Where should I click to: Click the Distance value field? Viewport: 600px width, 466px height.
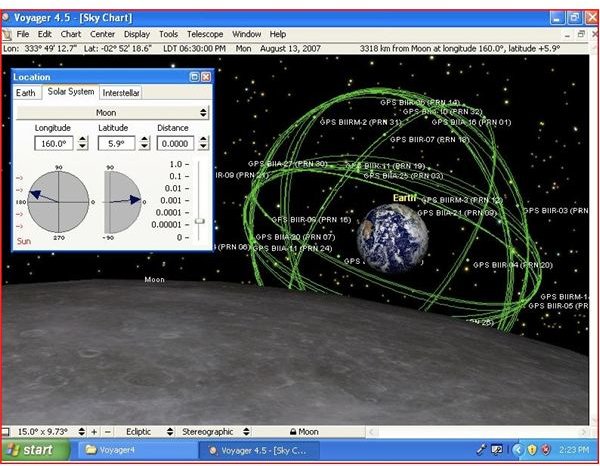pos(175,143)
